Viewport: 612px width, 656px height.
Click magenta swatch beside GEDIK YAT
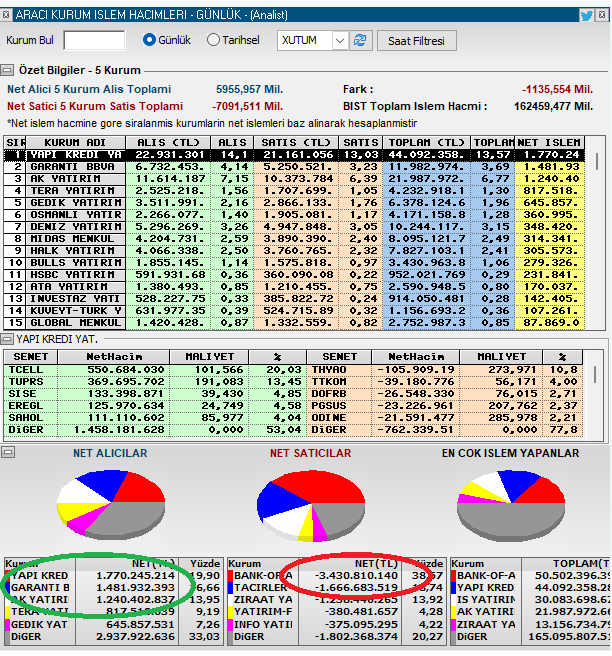coord(7,625)
